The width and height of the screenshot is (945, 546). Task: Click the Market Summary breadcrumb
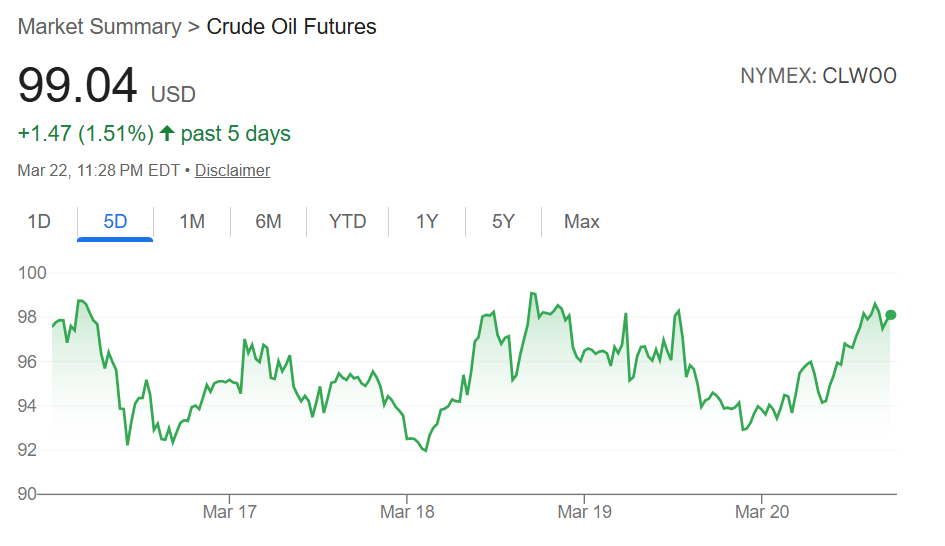coord(98,27)
